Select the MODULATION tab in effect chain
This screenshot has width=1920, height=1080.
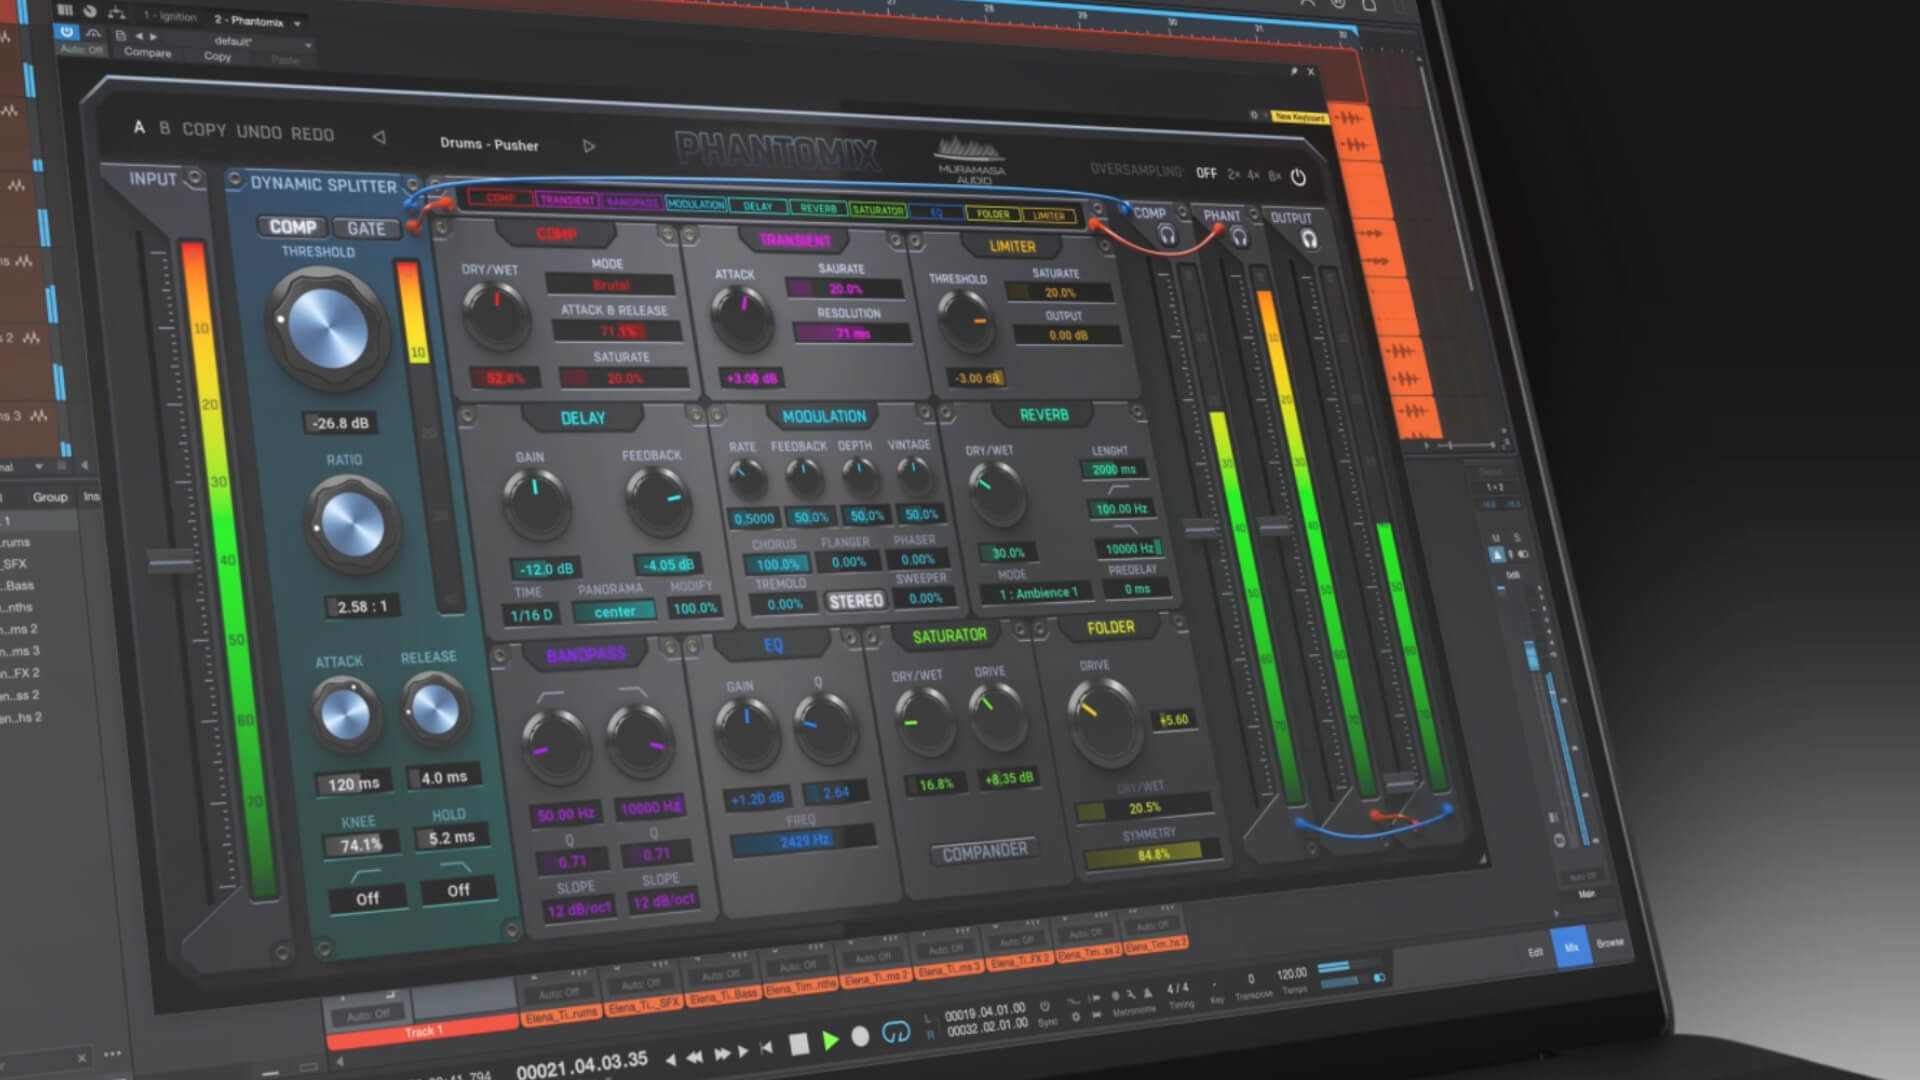click(695, 204)
